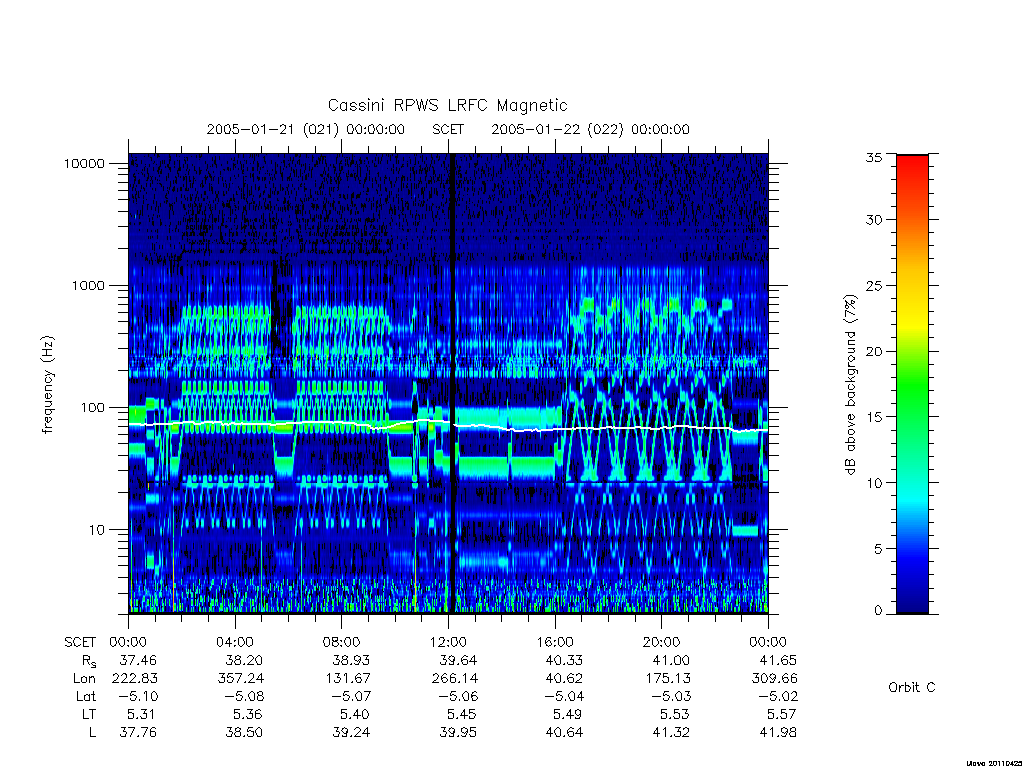Image resolution: width=1024 pixels, height=768 pixels.
Task: Click the colorbar tick value 20
Action: point(874,351)
